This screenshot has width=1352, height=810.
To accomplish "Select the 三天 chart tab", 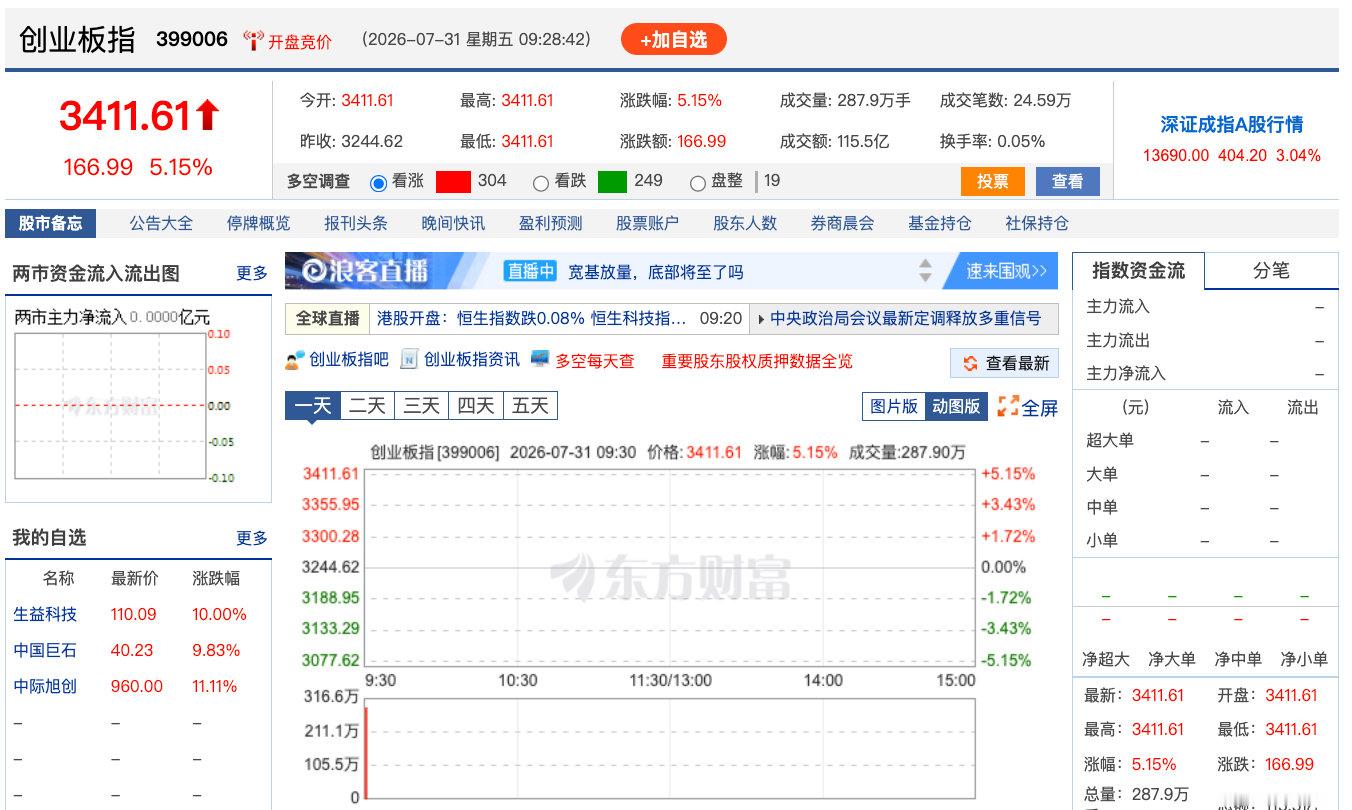I will [x=421, y=405].
